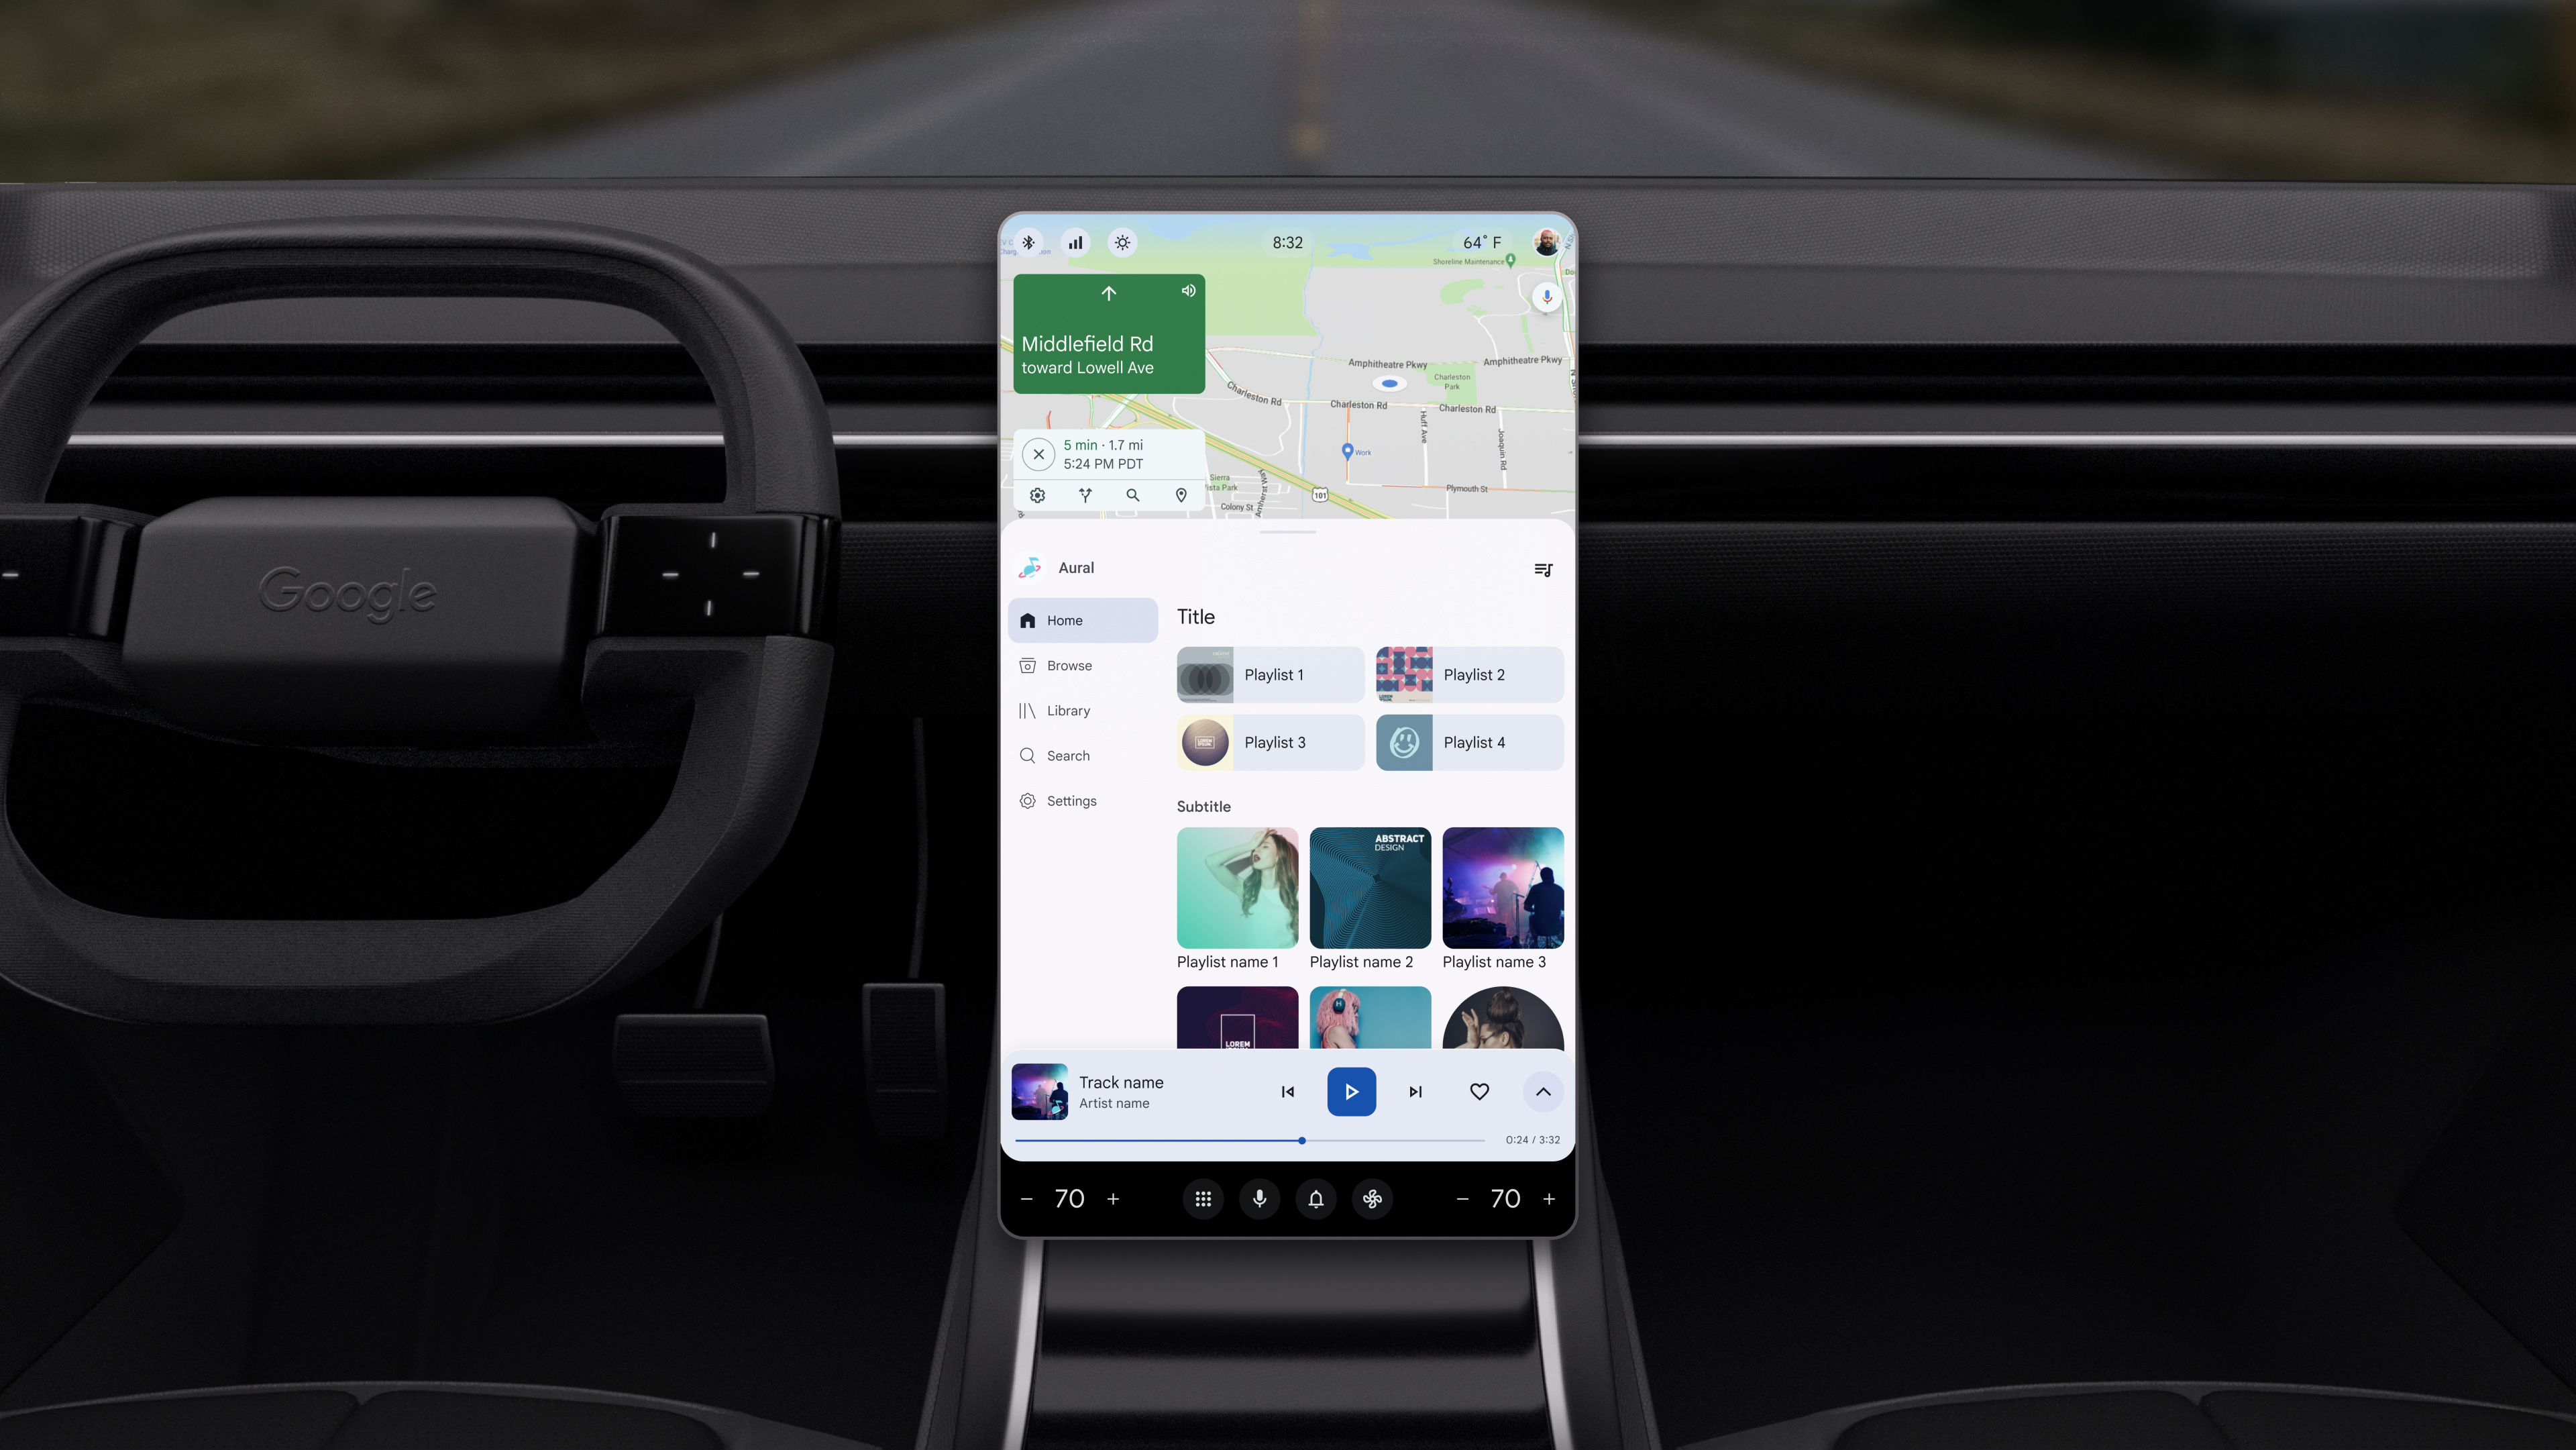Open the queue/playlist icon in media bar
The image size is (2576, 1450).
click(1543, 568)
